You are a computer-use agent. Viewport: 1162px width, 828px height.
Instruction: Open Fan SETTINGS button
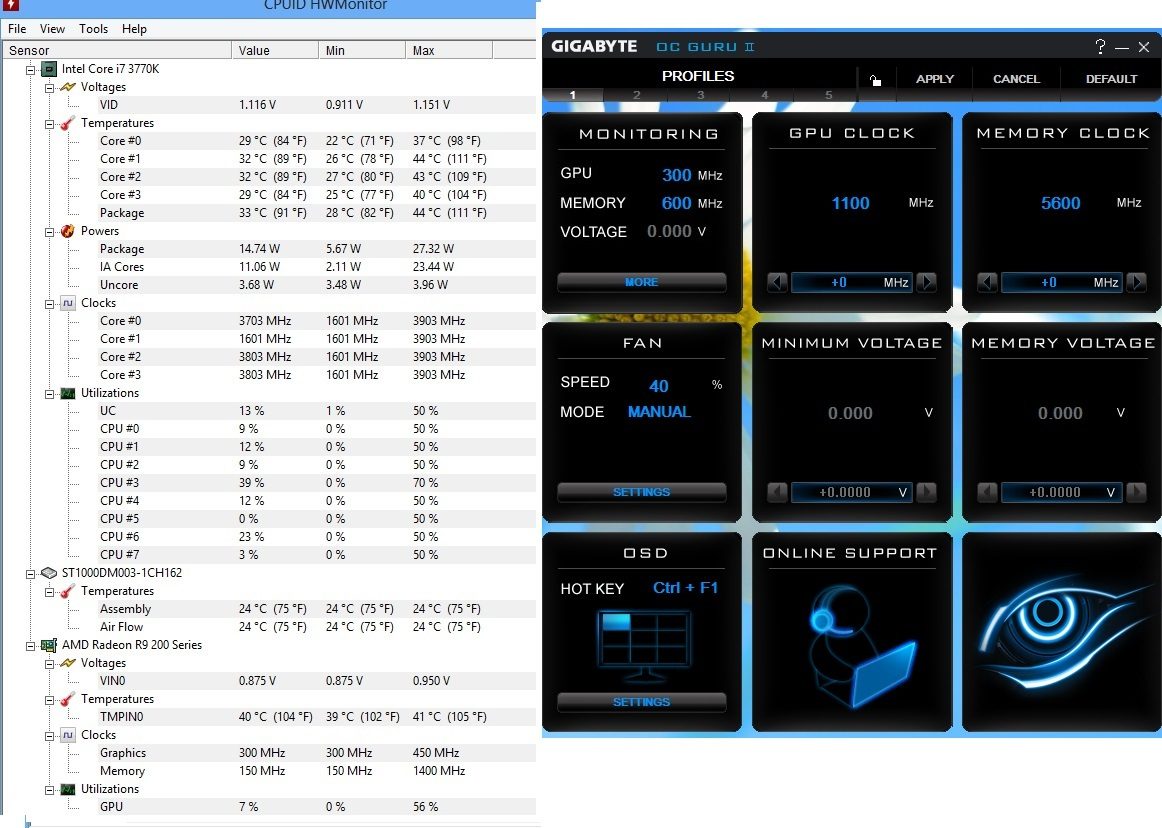click(x=642, y=492)
